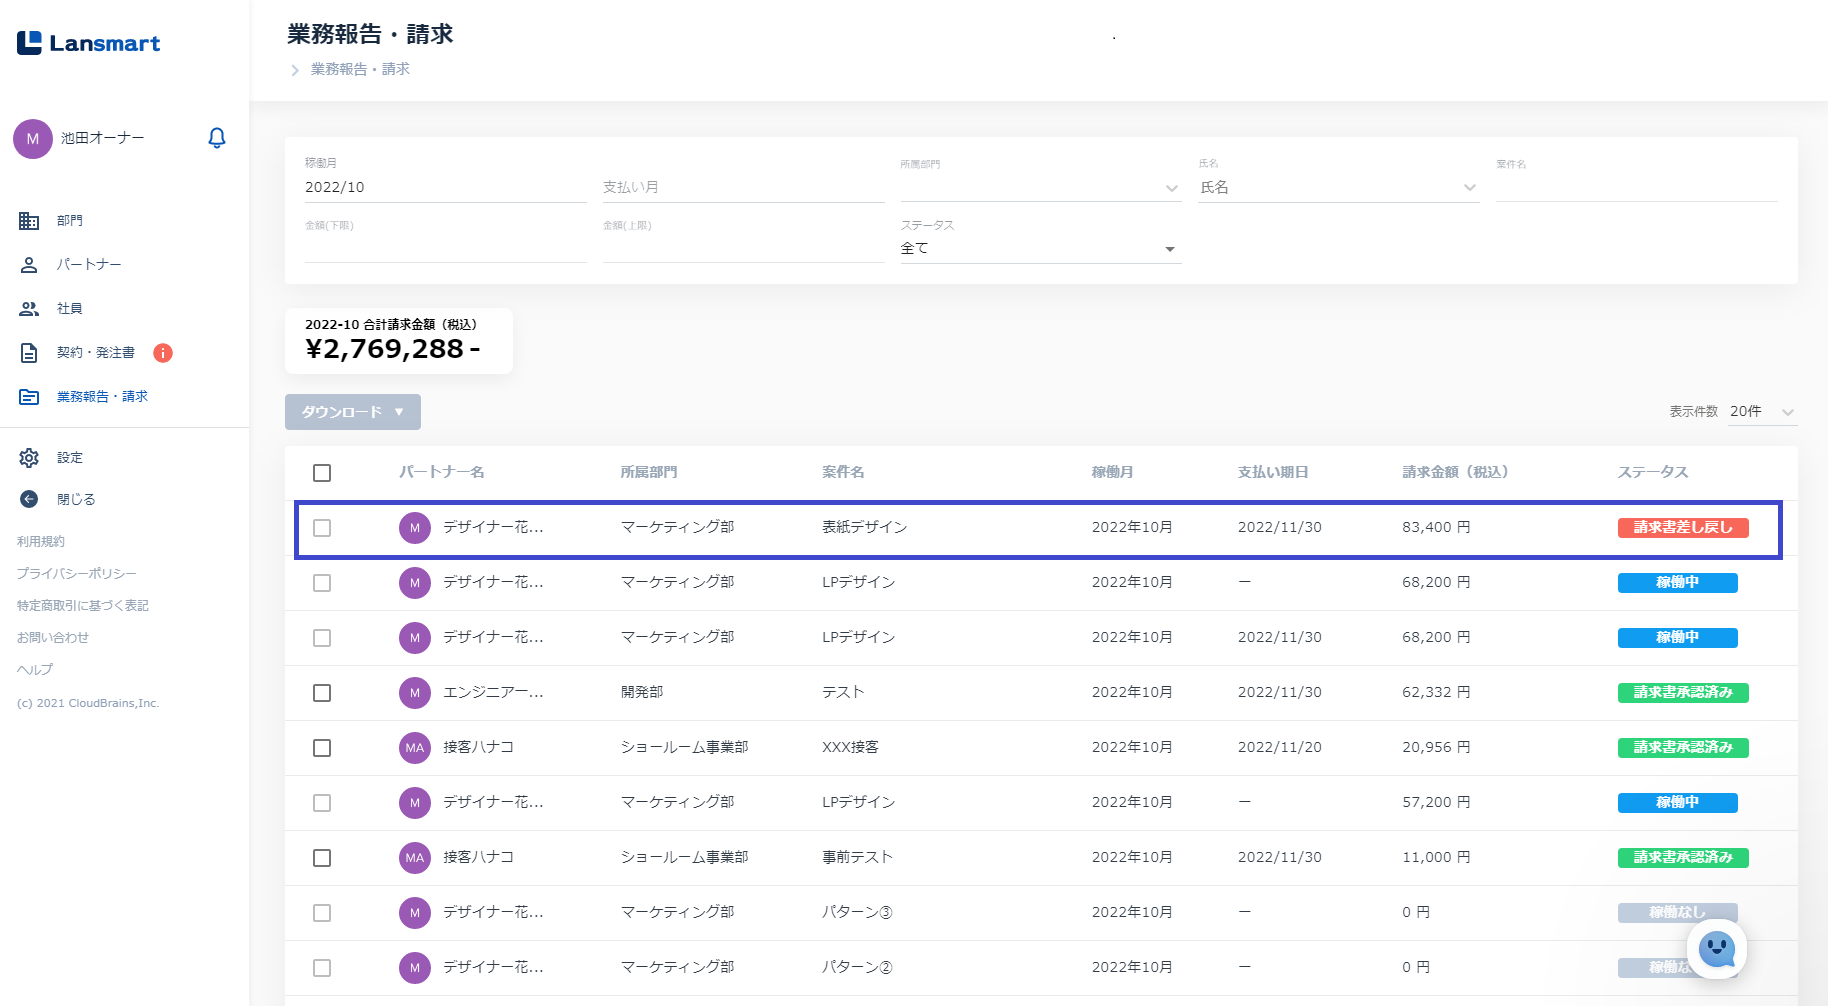Click the red alert badge beside 契約・発注書
Screen dimensions: 1828x1006
(163, 353)
